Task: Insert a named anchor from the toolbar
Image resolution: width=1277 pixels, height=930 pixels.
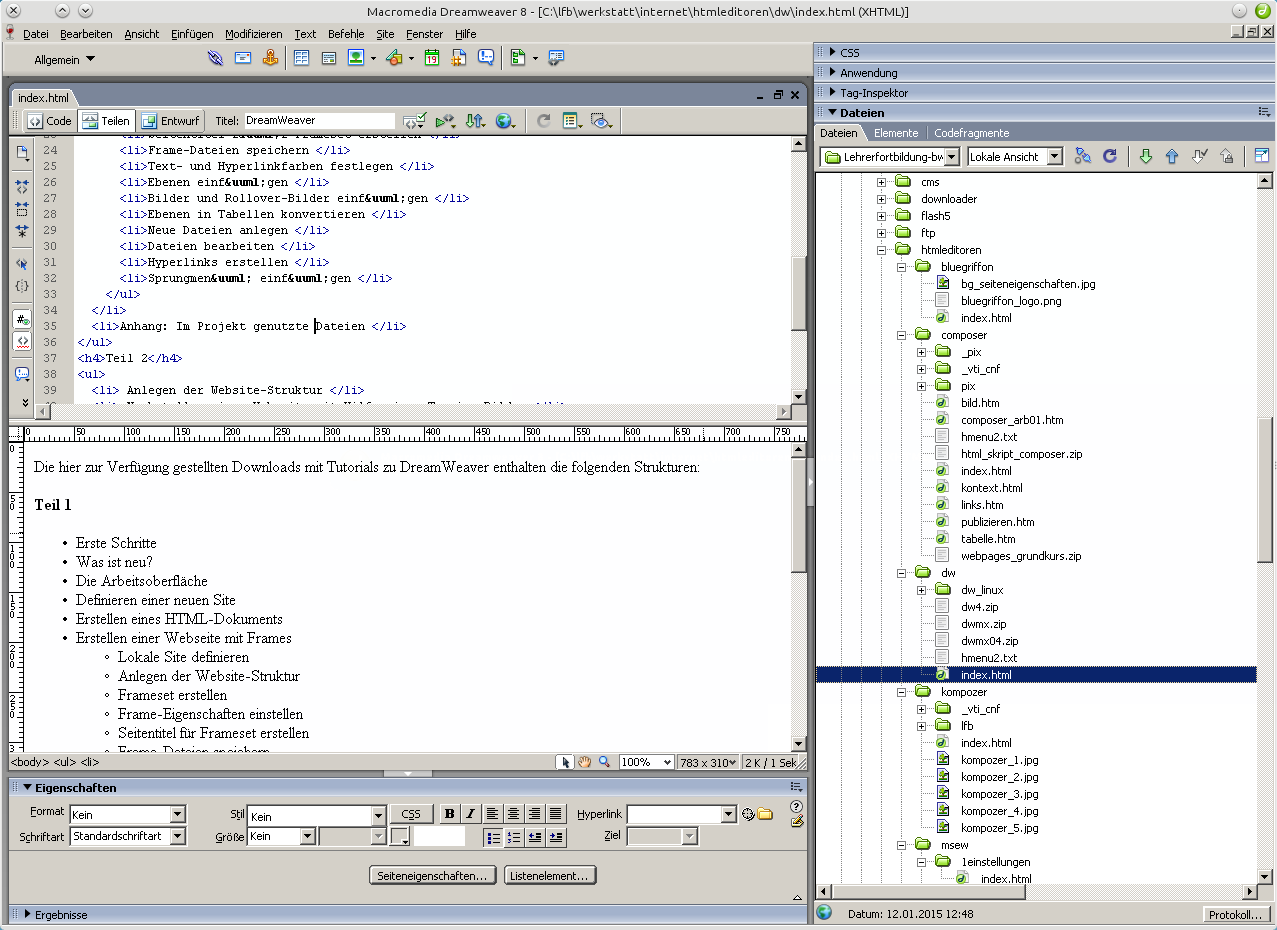Action: point(270,58)
